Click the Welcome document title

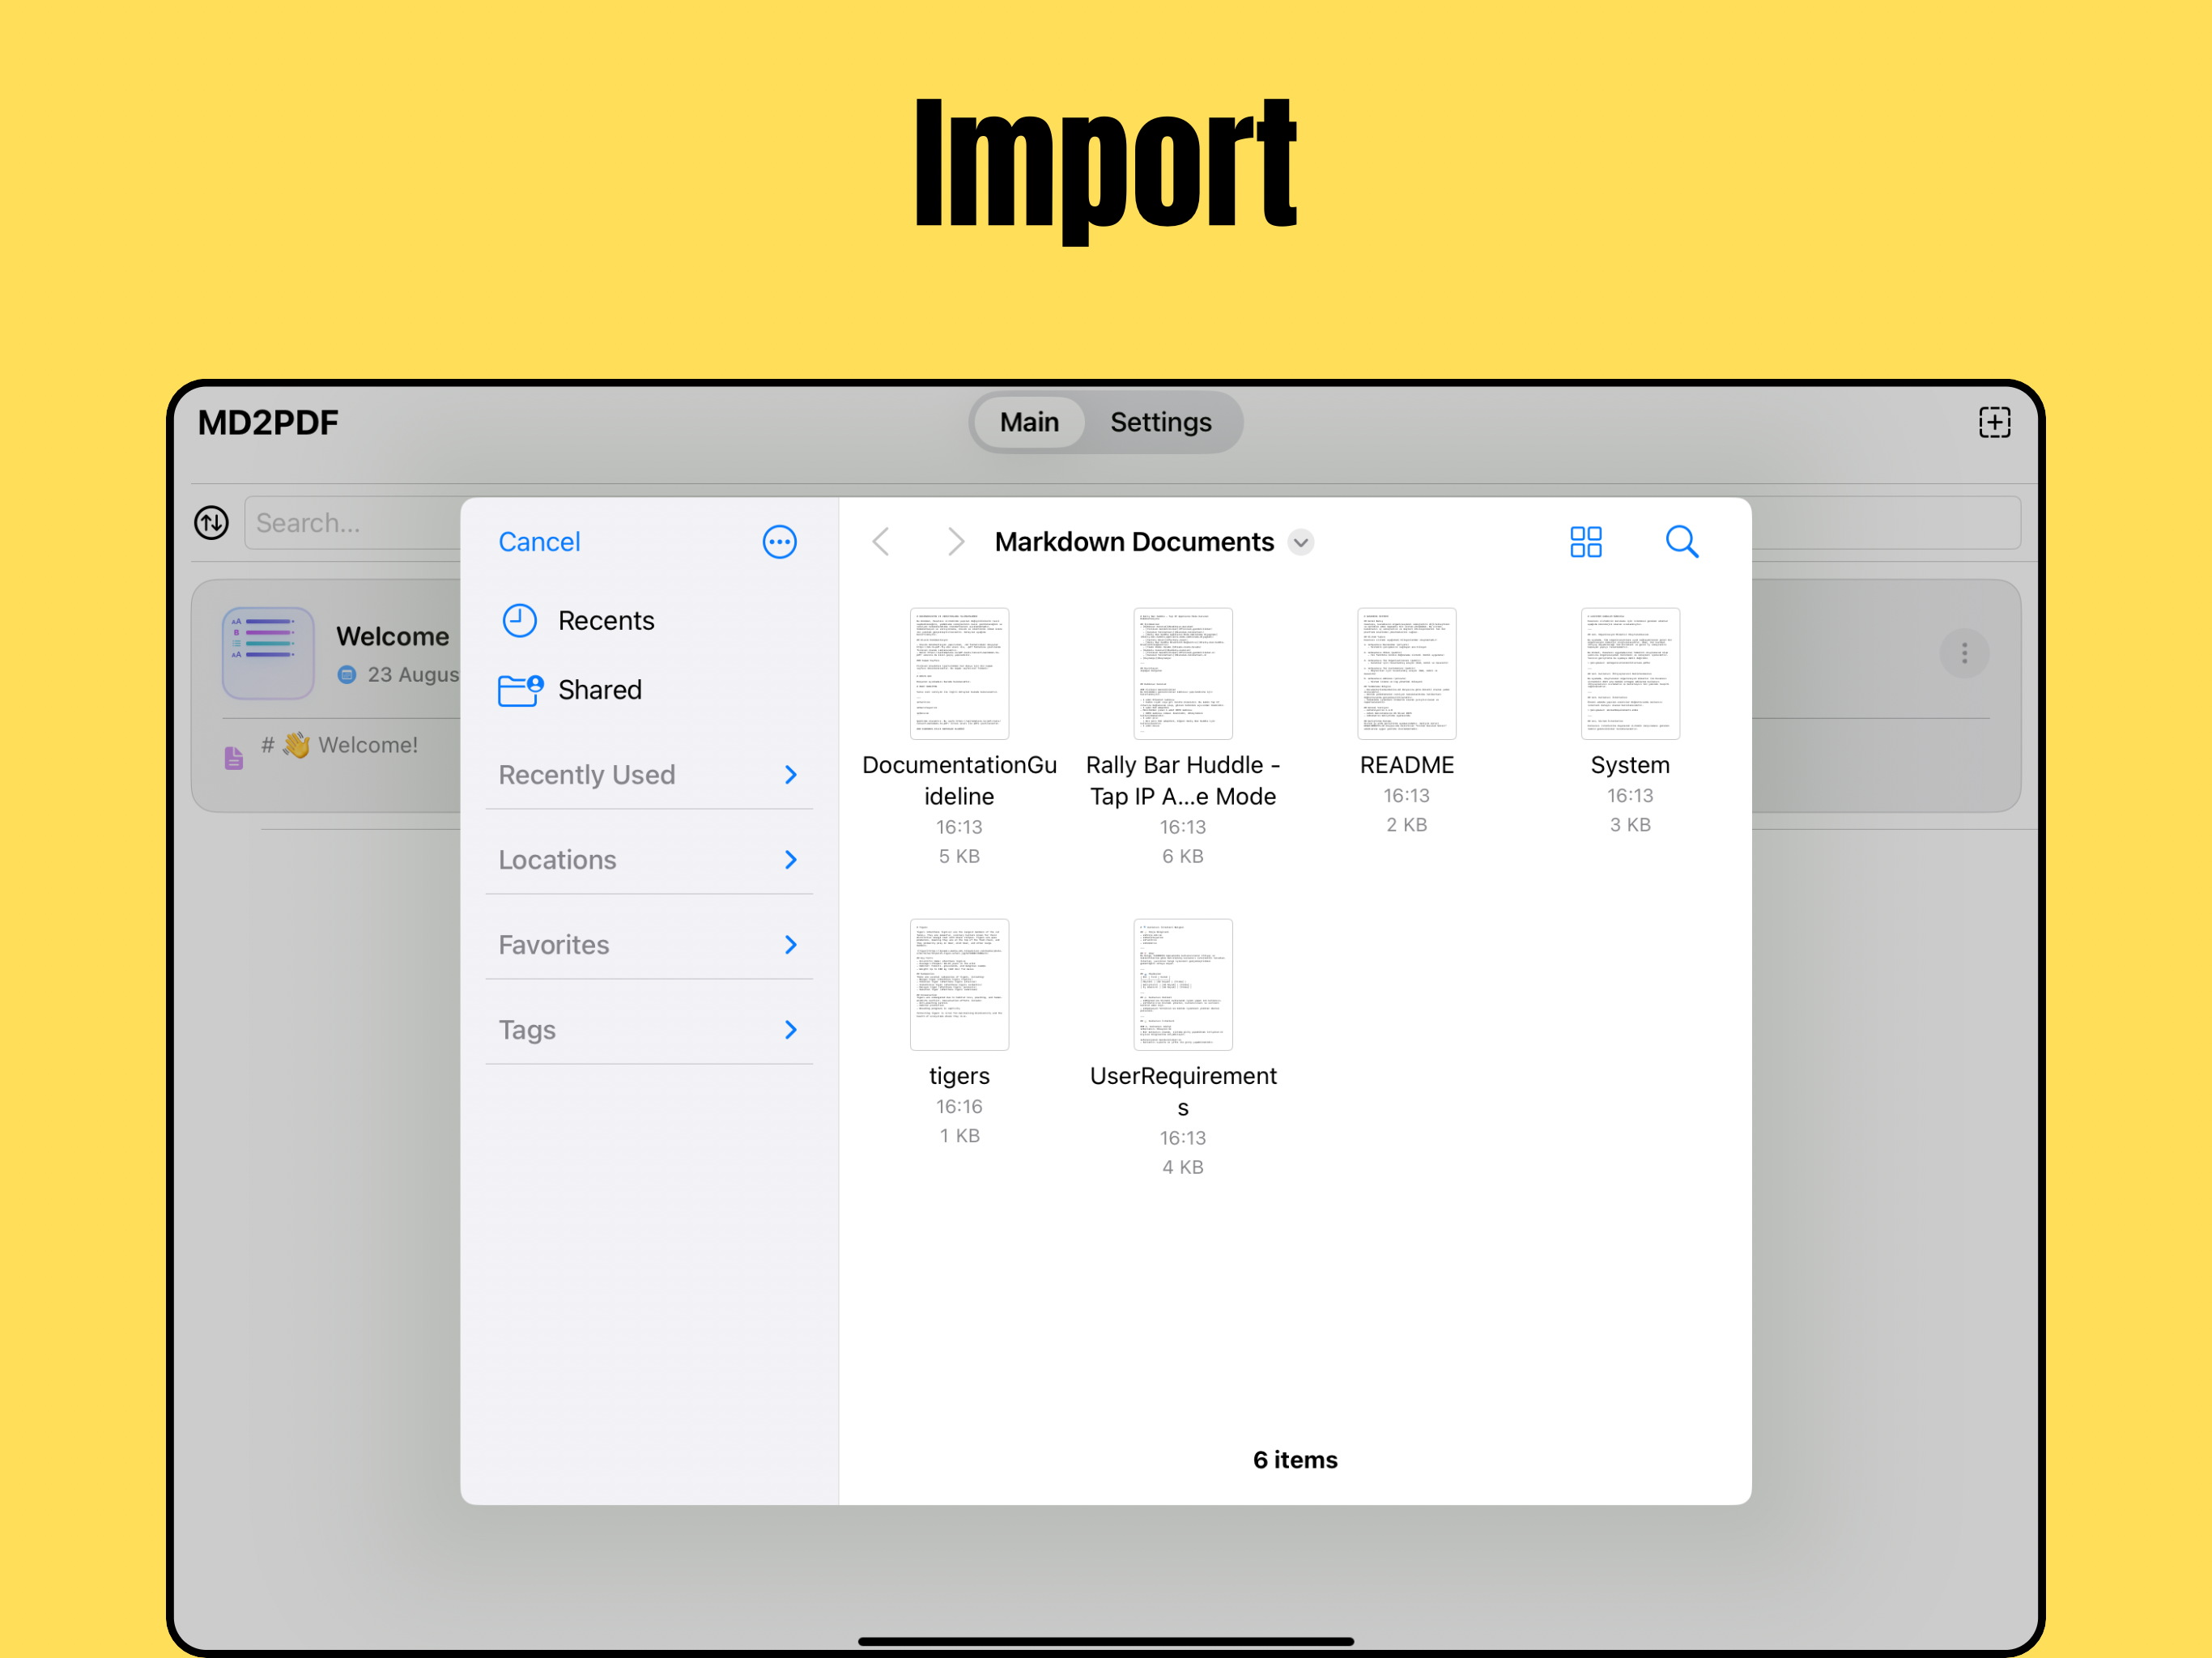tap(392, 636)
